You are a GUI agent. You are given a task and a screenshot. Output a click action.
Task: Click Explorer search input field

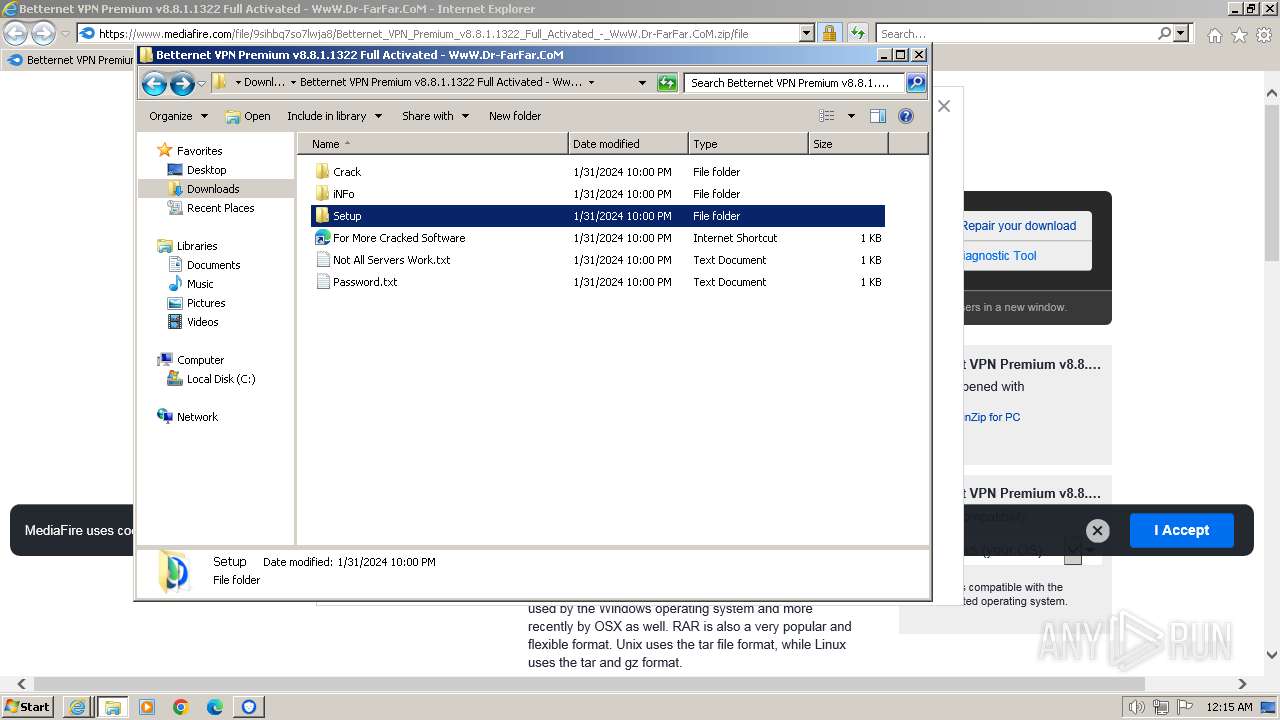[794, 83]
